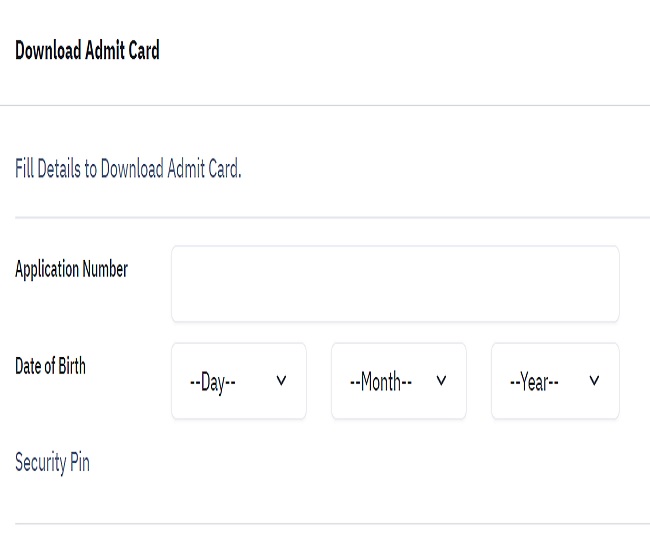Click the word 'Number' in application label
This screenshot has width=650, height=540.
click(x=104, y=269)
